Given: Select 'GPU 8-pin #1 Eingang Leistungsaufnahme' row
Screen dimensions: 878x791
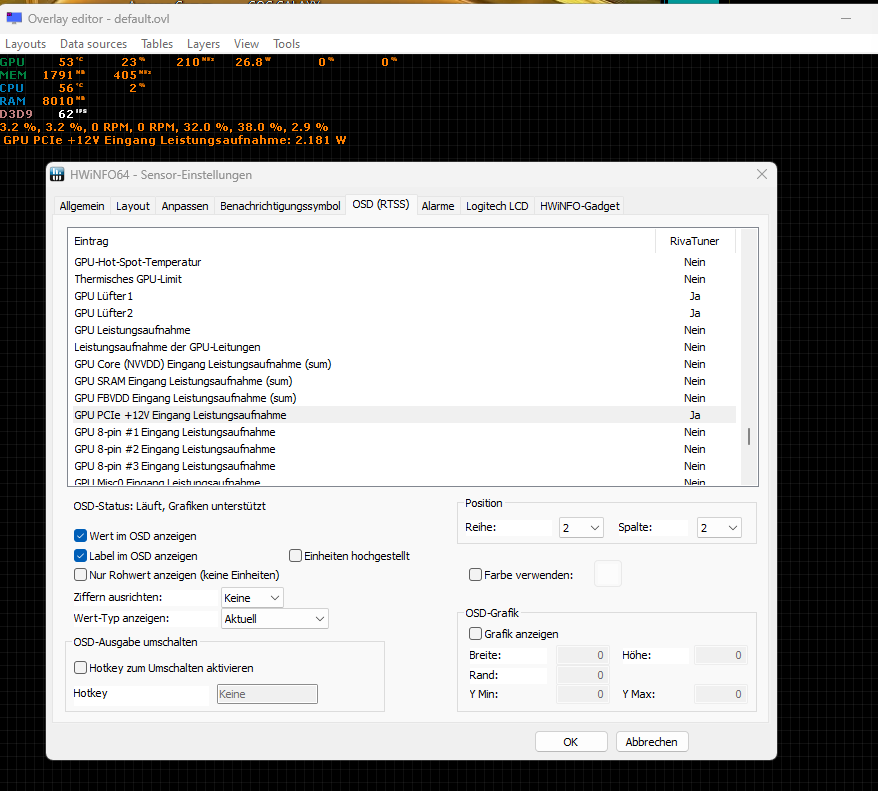Looking at the screenshot, I should (x=402, y=432).
